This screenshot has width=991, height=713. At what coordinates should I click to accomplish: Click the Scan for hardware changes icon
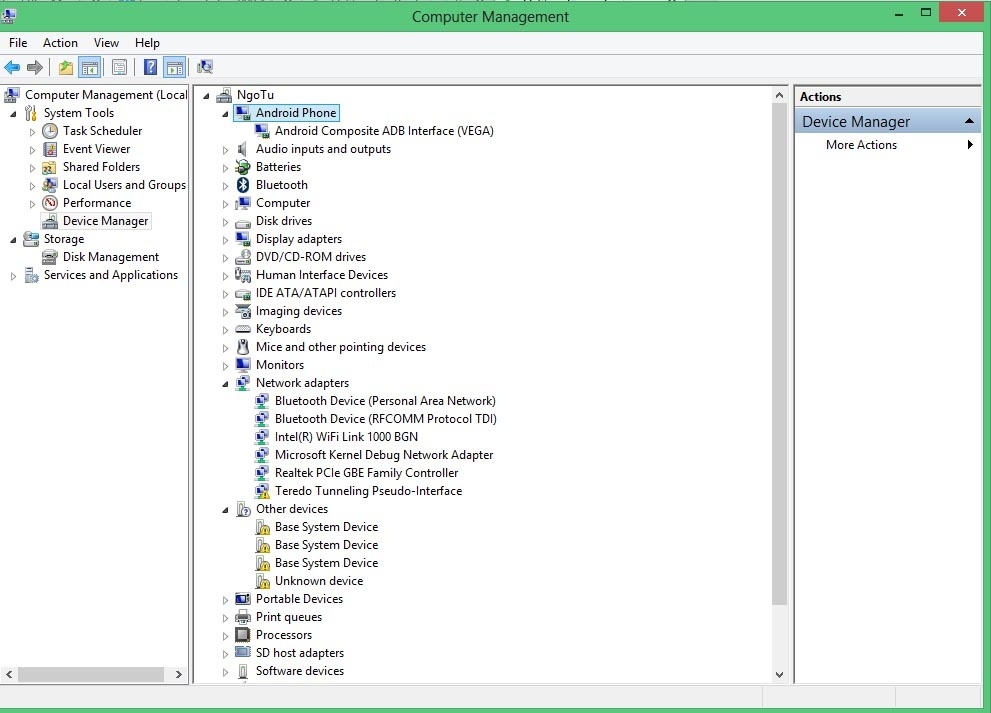205,67
